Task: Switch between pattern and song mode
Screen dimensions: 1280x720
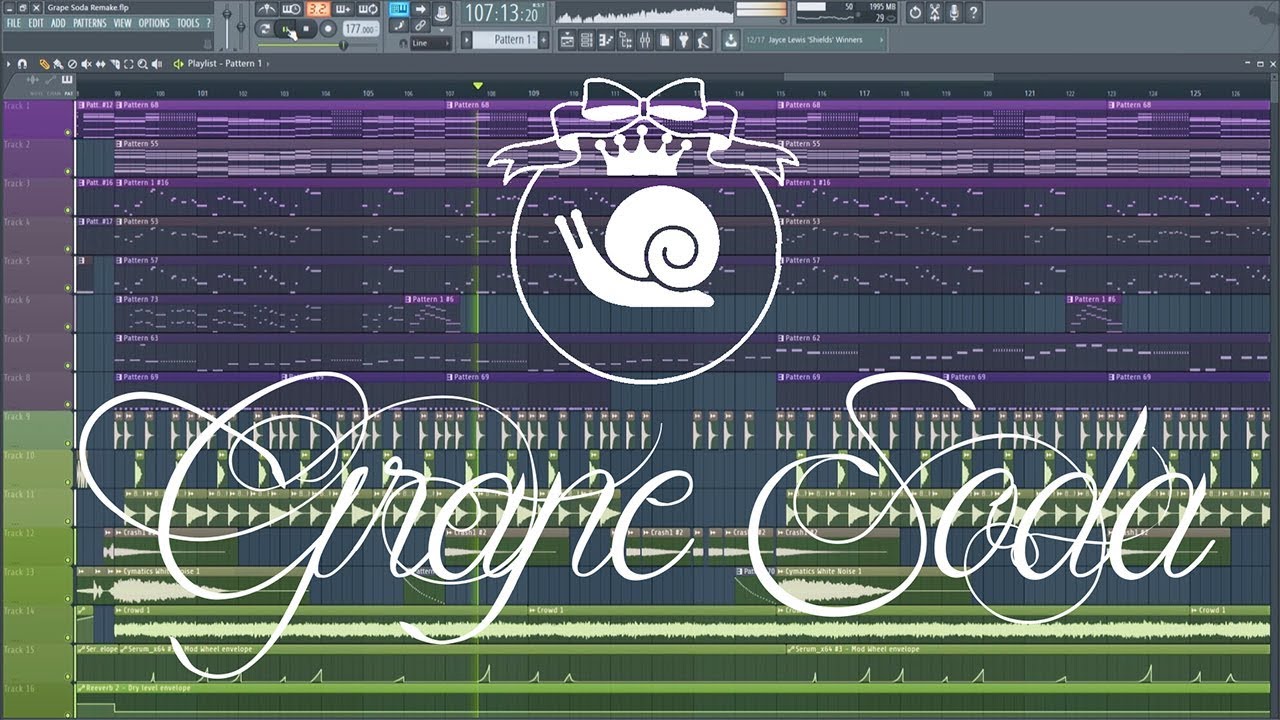Action: (x=265, y=29)
